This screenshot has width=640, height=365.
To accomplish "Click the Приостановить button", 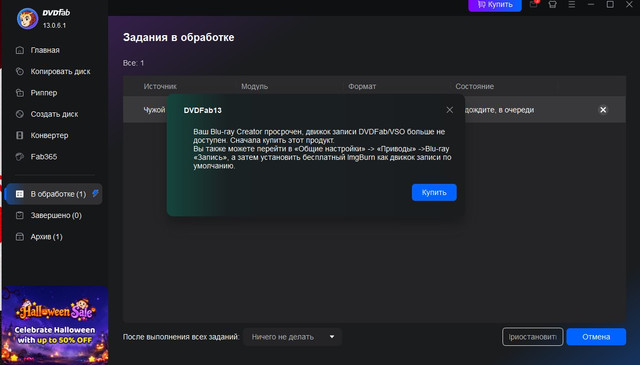I will click(x=533, y=337).
